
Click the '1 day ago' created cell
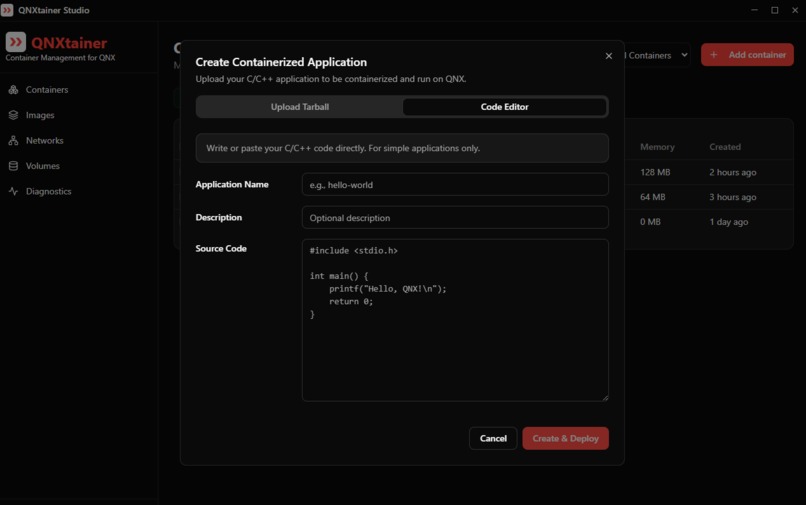point(728,222)
